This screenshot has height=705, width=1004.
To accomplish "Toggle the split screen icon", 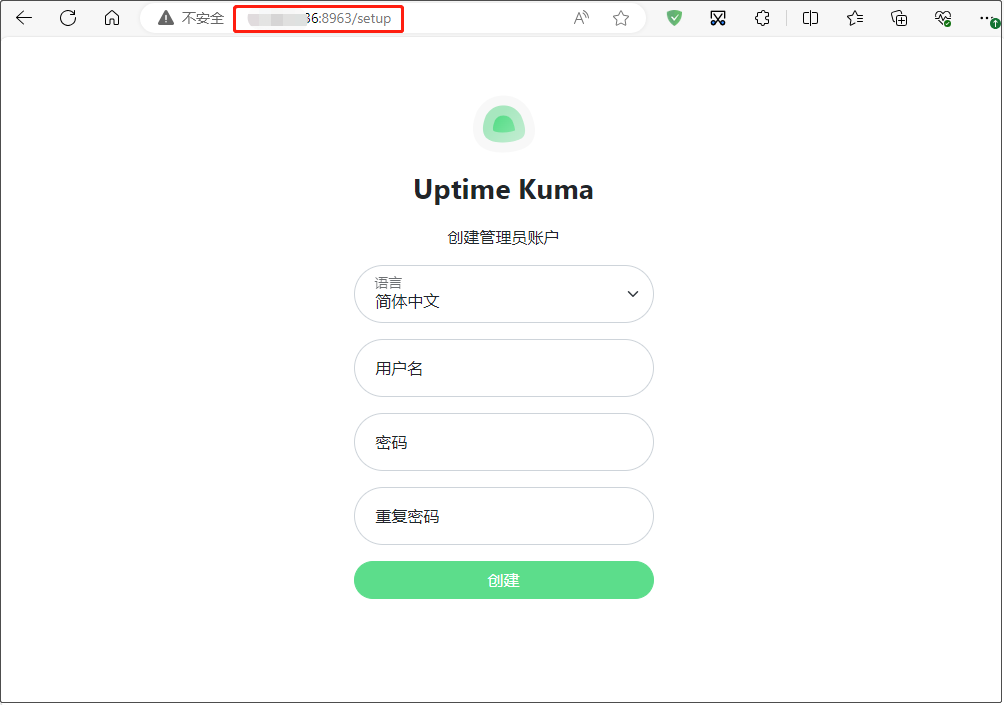I will 810,18.
